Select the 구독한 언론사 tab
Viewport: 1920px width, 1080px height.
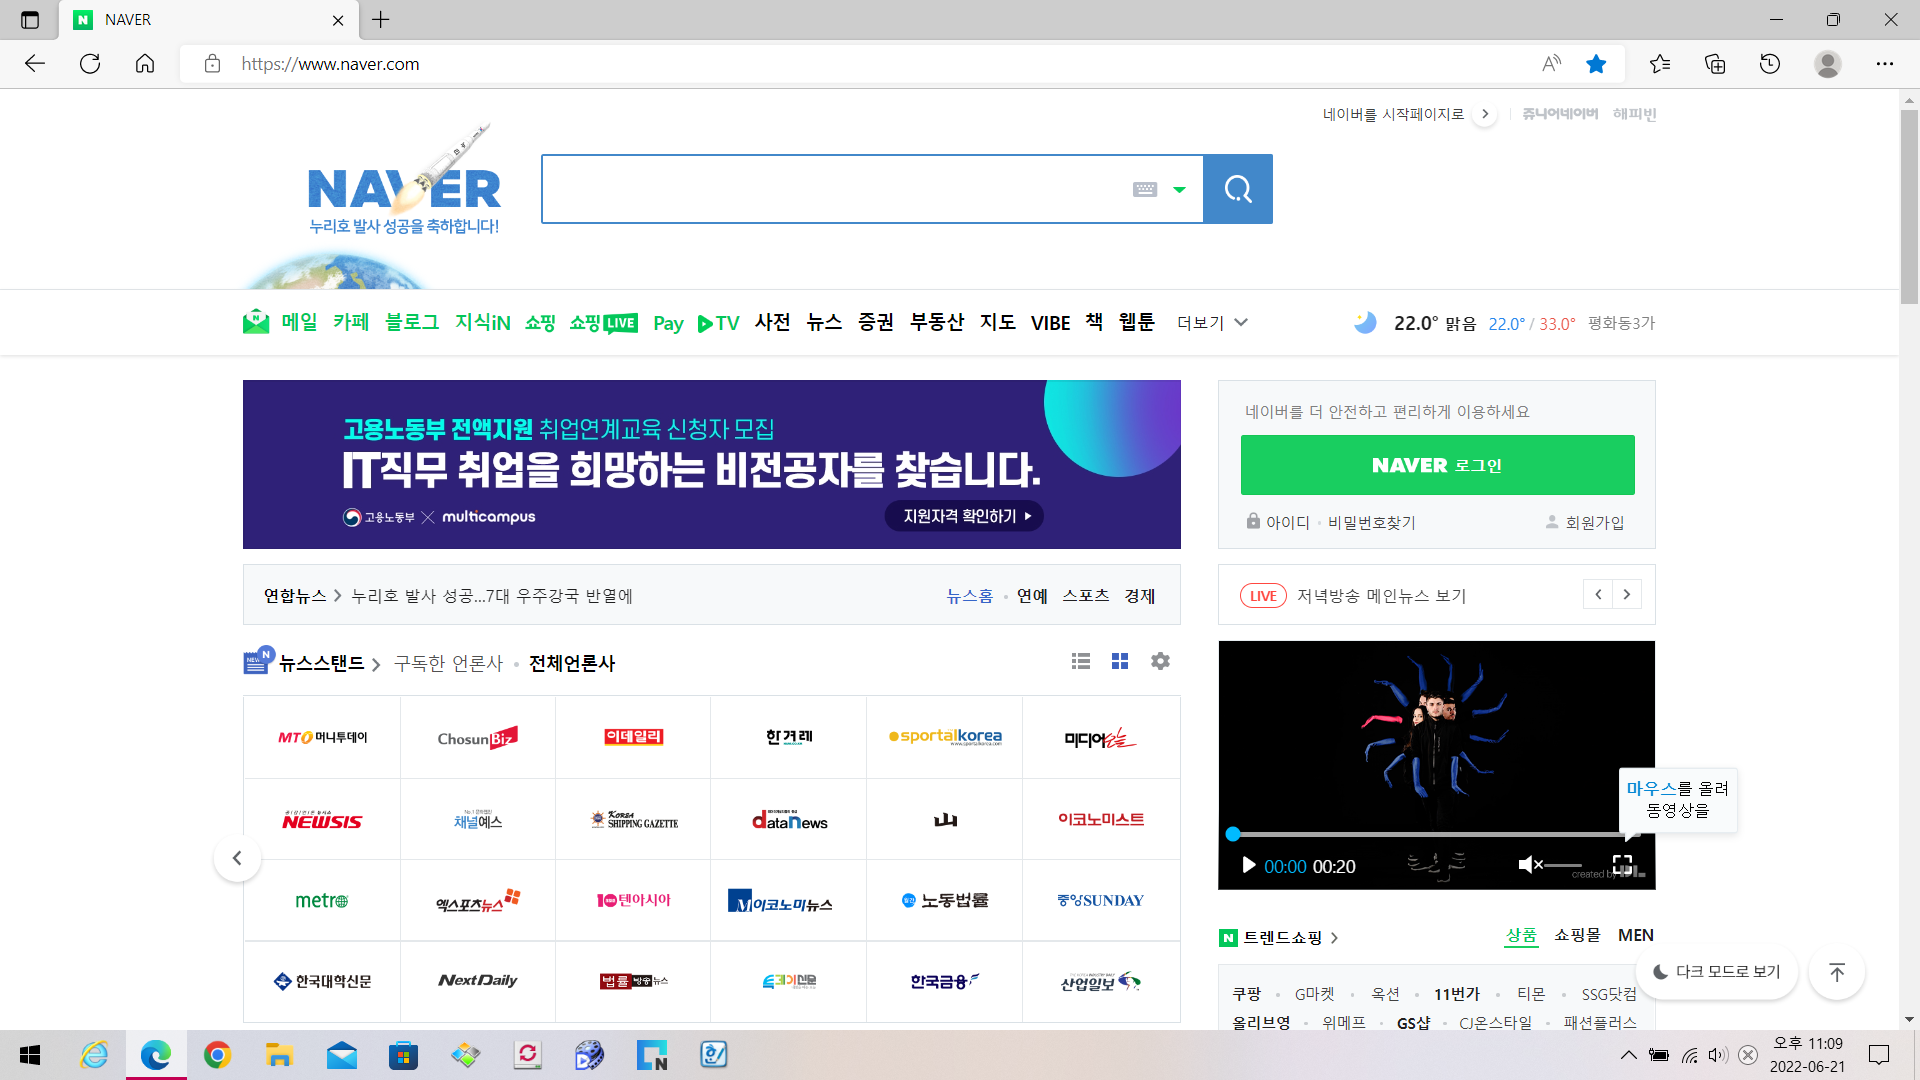pyautogui.click(x=448, y=663)
